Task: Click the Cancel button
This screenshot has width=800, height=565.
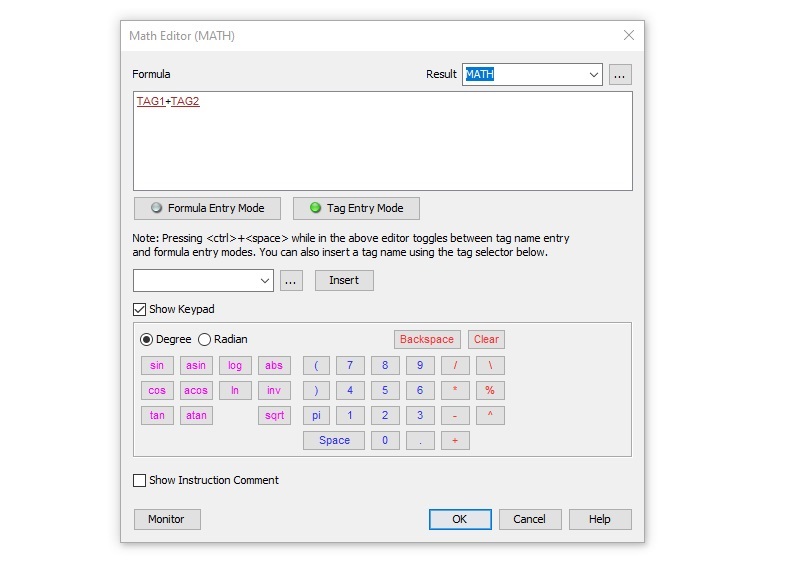Action: pyautogui.click(x=530, y=520)
